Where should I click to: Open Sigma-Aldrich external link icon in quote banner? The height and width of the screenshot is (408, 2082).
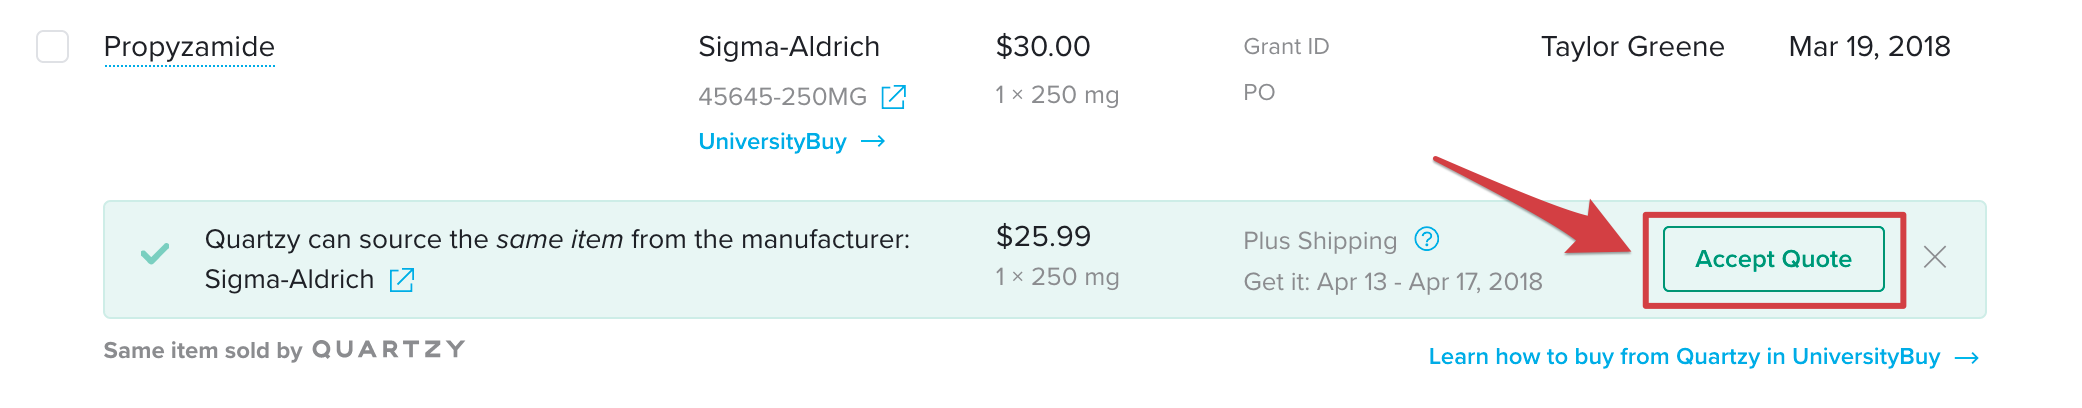pyautogui.click(x=402, y=280)
